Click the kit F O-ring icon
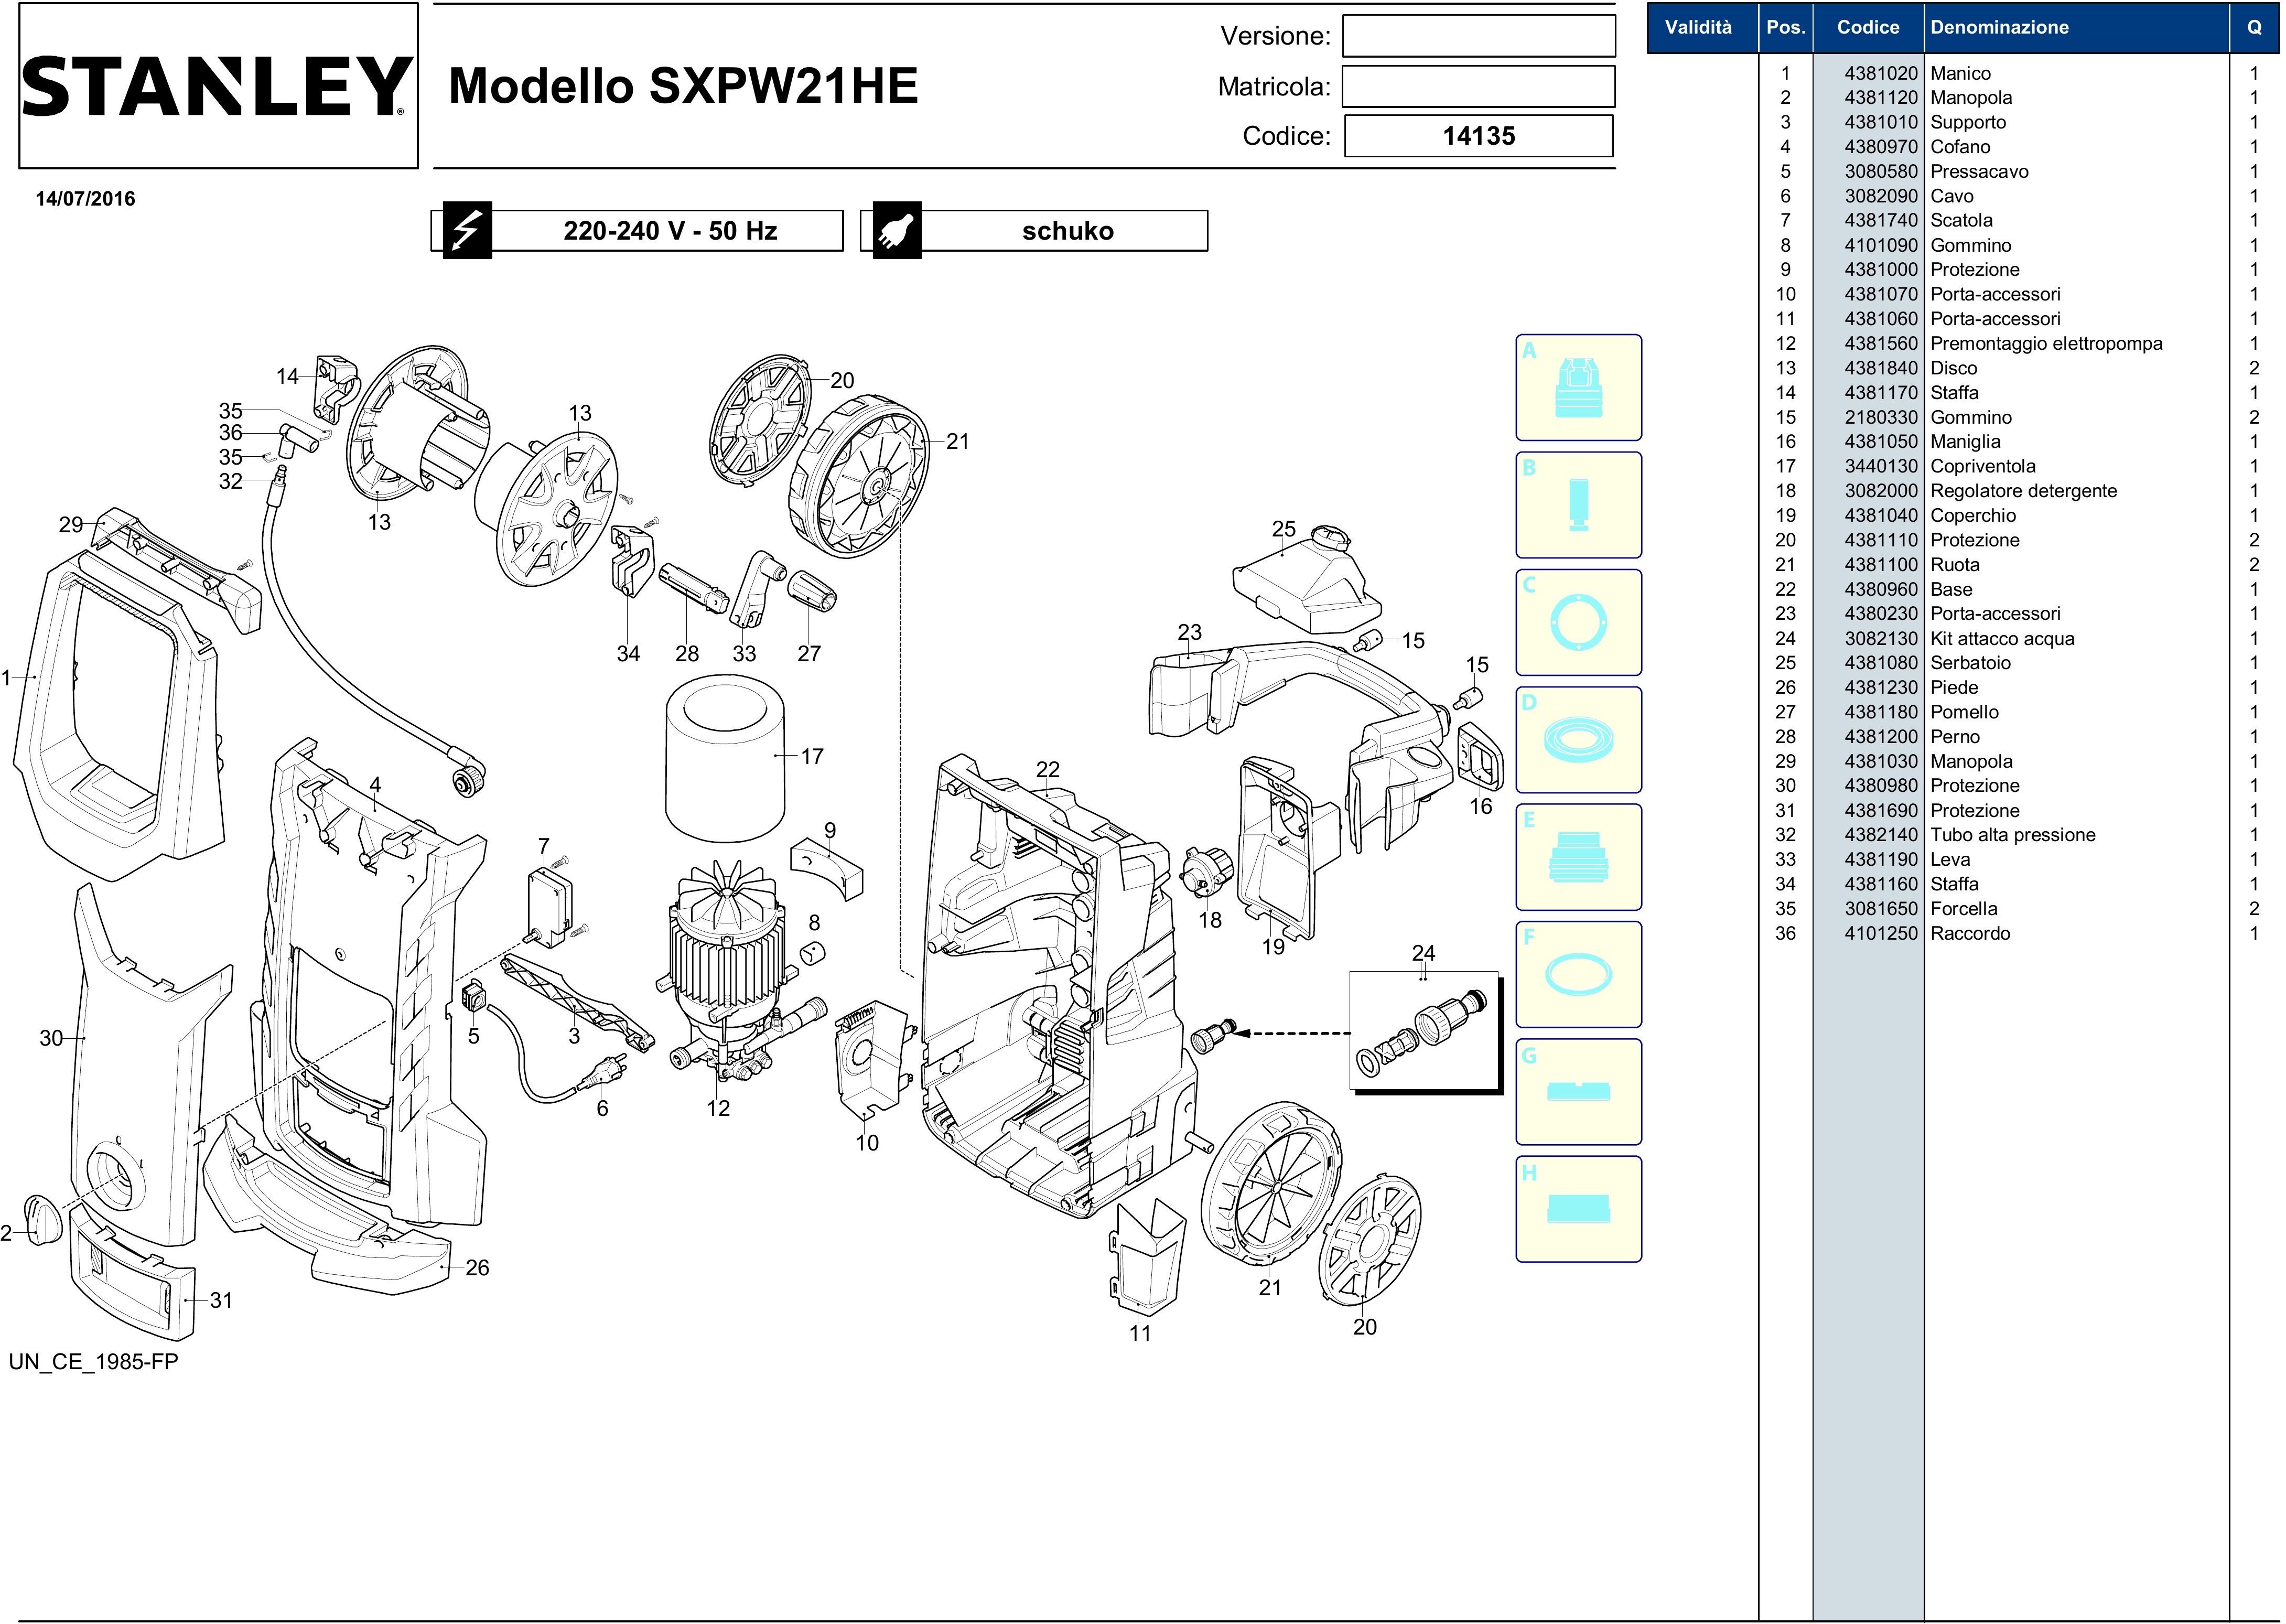The image size is (2286, 1624). point(1578,974)
